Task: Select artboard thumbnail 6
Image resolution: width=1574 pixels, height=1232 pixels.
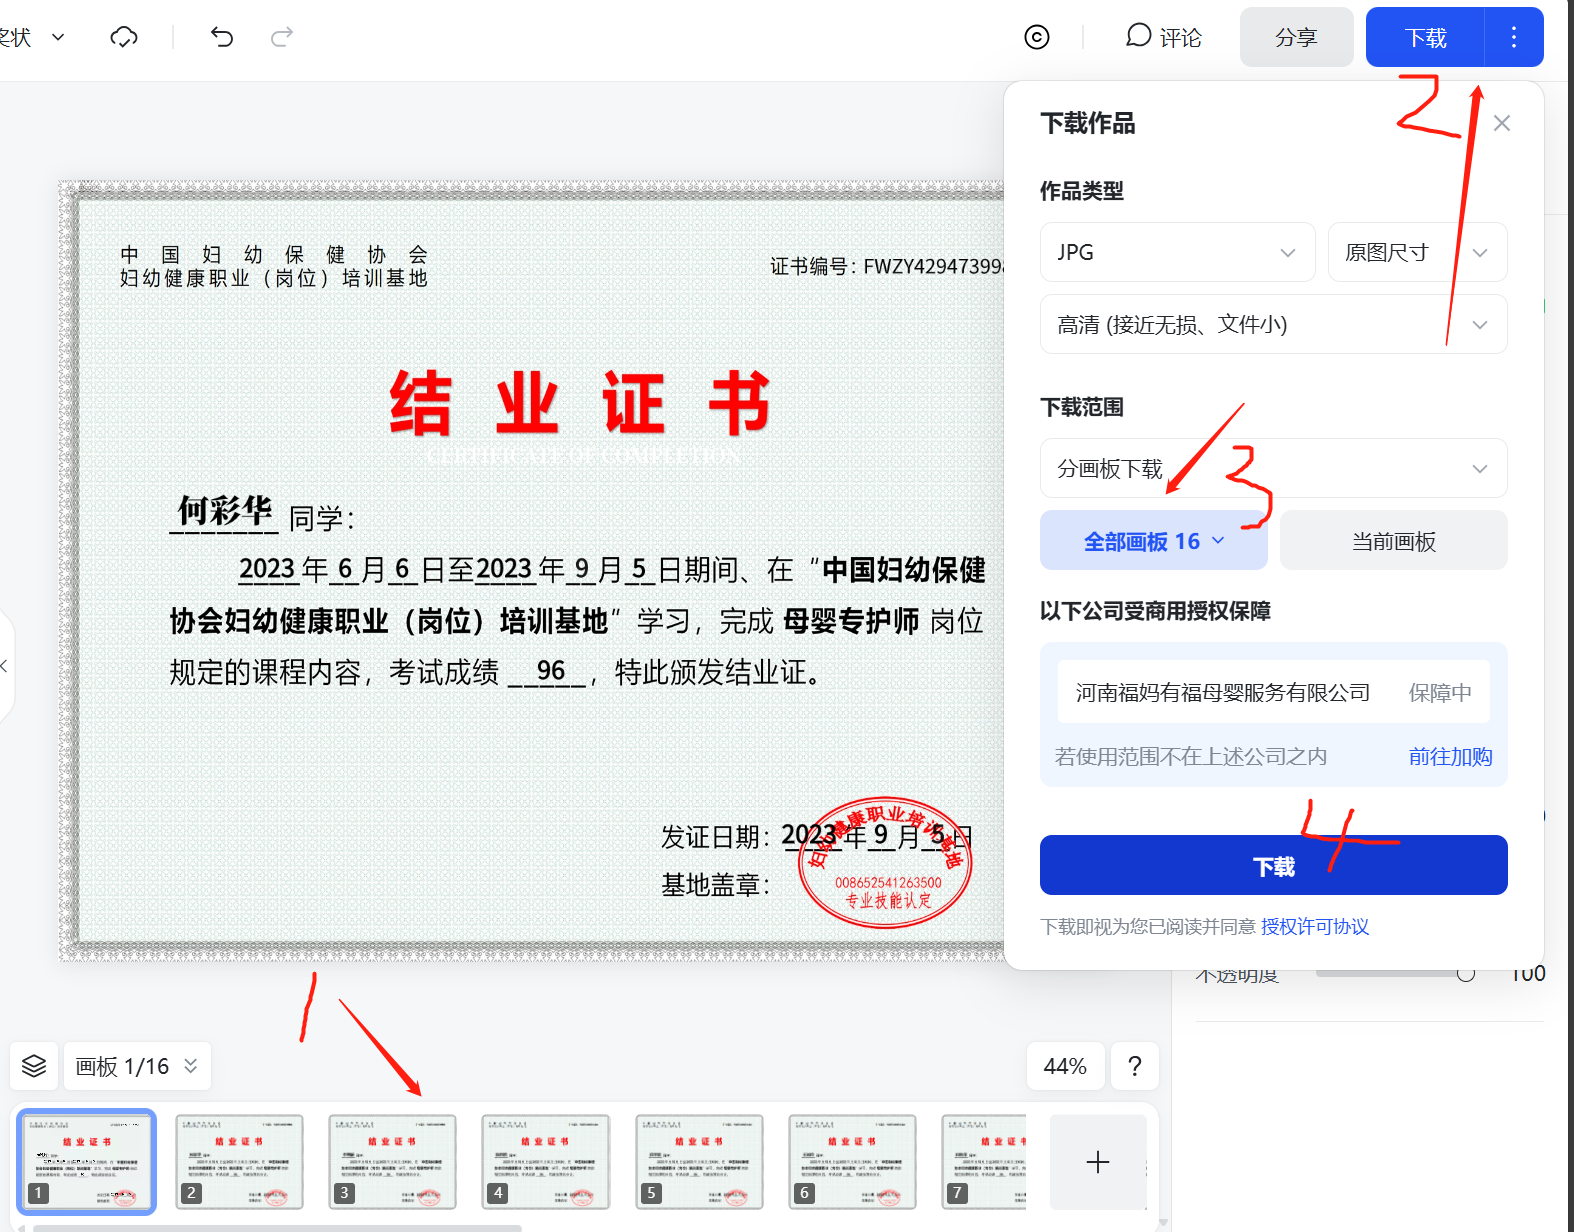Action: [x=852, y=1161]
